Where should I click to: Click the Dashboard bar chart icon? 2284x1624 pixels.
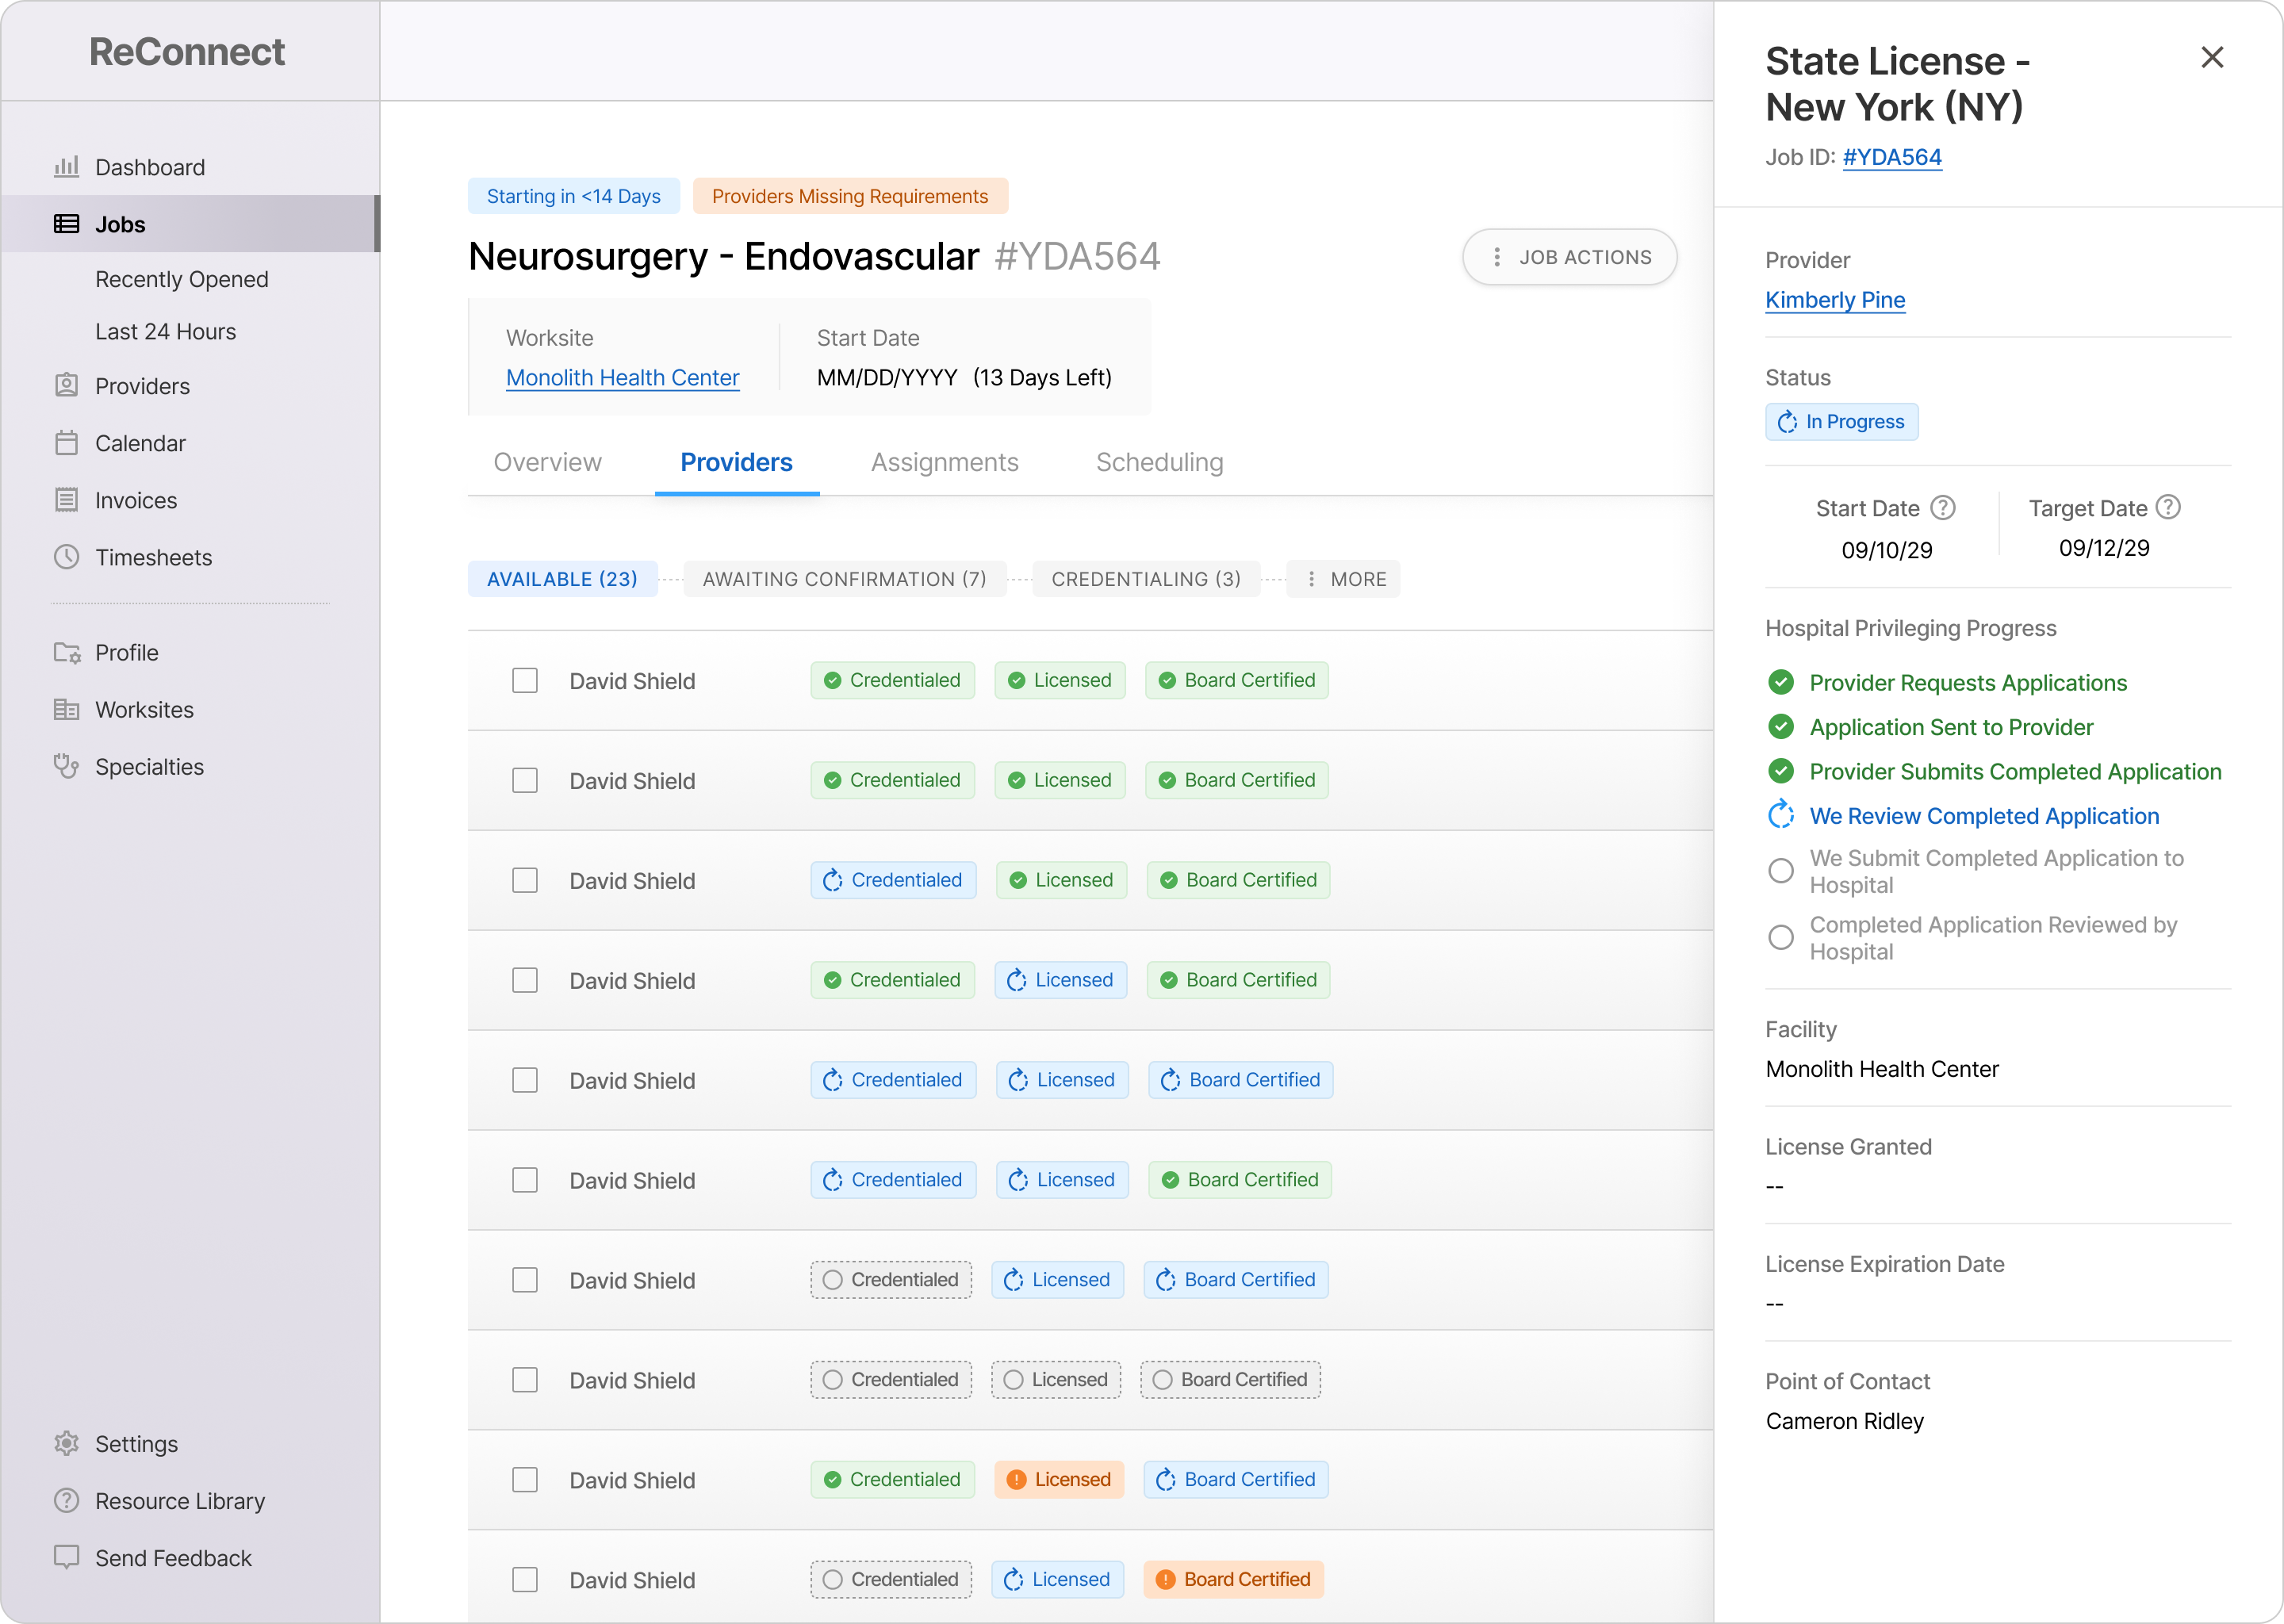tap(66, 167)
